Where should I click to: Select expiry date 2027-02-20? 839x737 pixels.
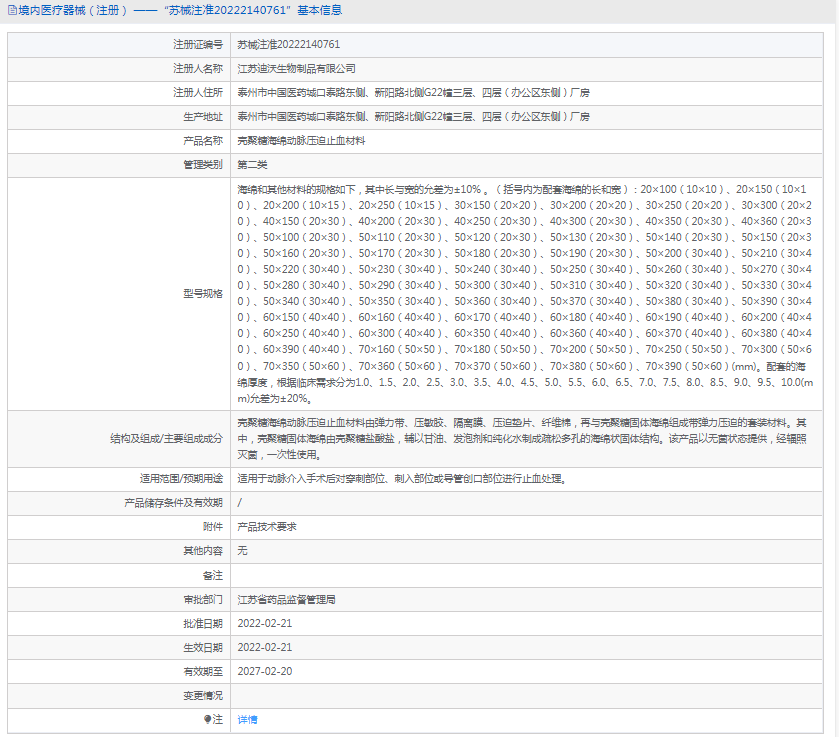pyautogui.click(x=265, y=671)
